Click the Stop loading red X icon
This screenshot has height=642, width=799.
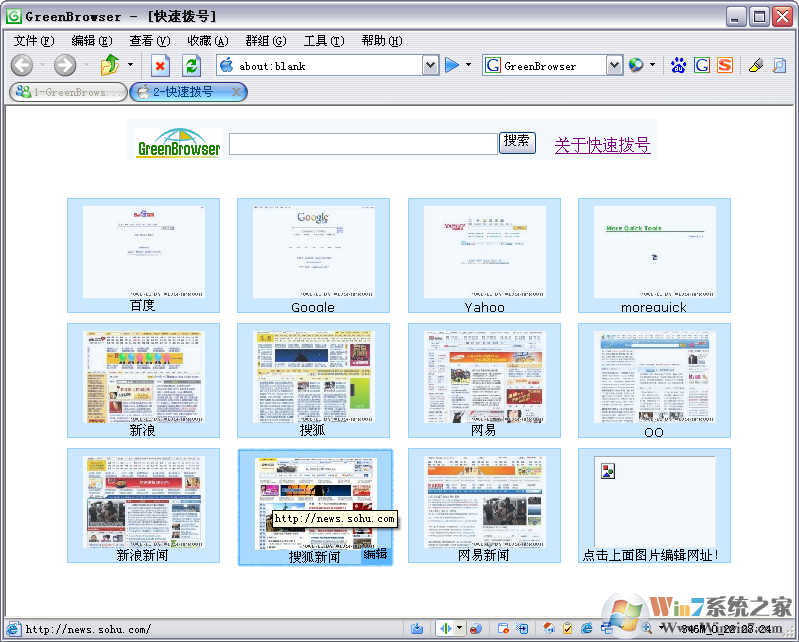tap(160, 66)
